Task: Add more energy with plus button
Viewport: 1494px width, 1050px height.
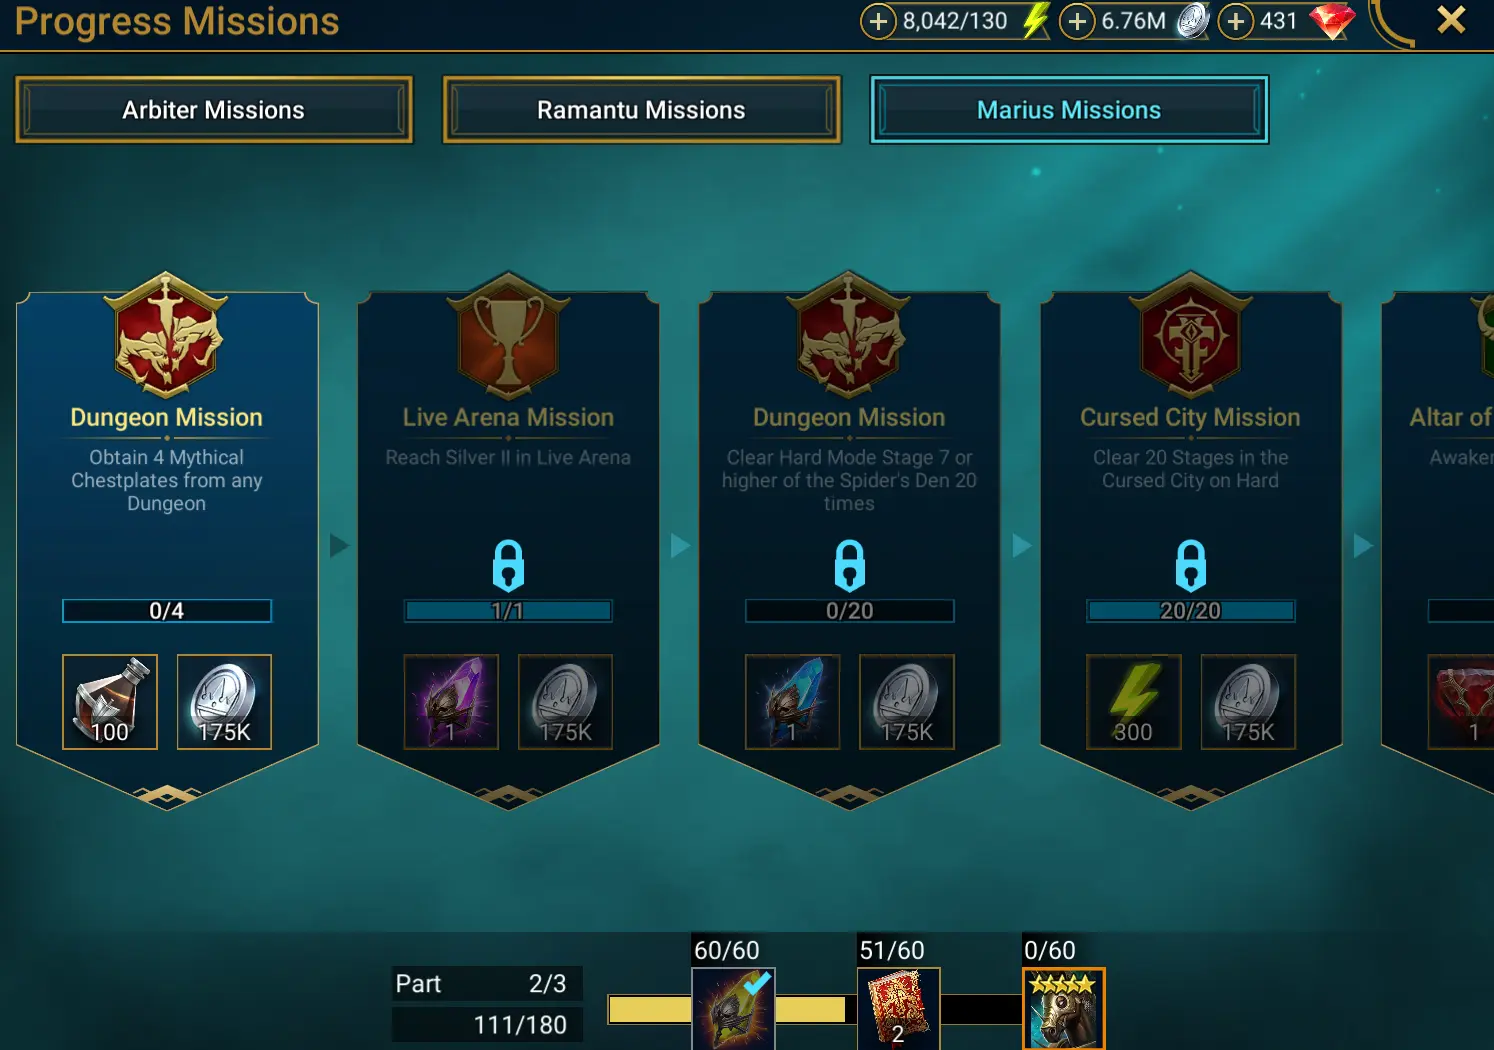Action: pos(877,21)
